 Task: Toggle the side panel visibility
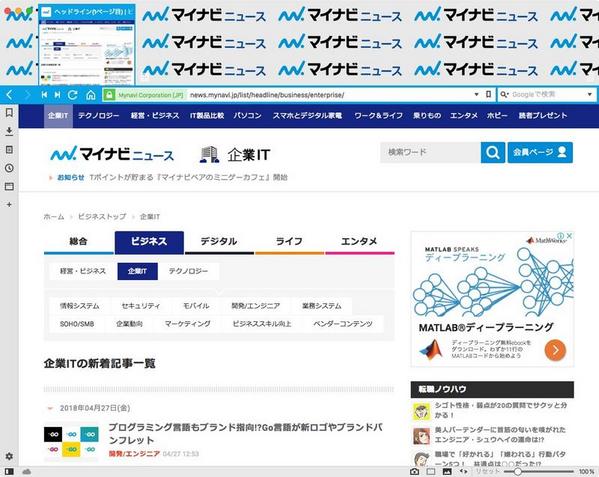(9, 472)
